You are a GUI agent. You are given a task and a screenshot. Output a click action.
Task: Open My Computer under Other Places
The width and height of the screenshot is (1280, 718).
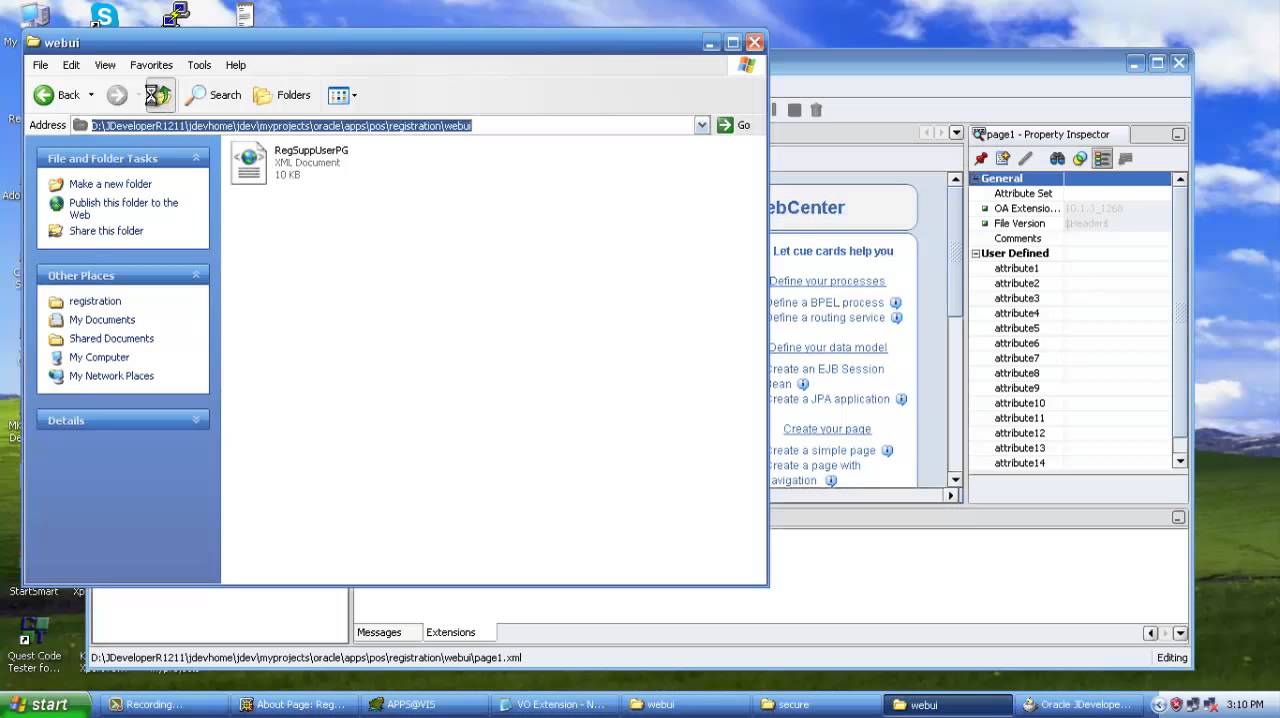[99, 357]
